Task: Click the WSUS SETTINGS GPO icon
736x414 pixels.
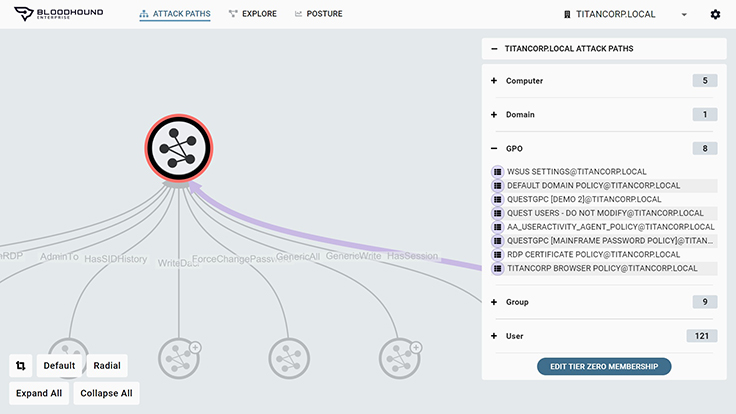Action: pos(498,172)
